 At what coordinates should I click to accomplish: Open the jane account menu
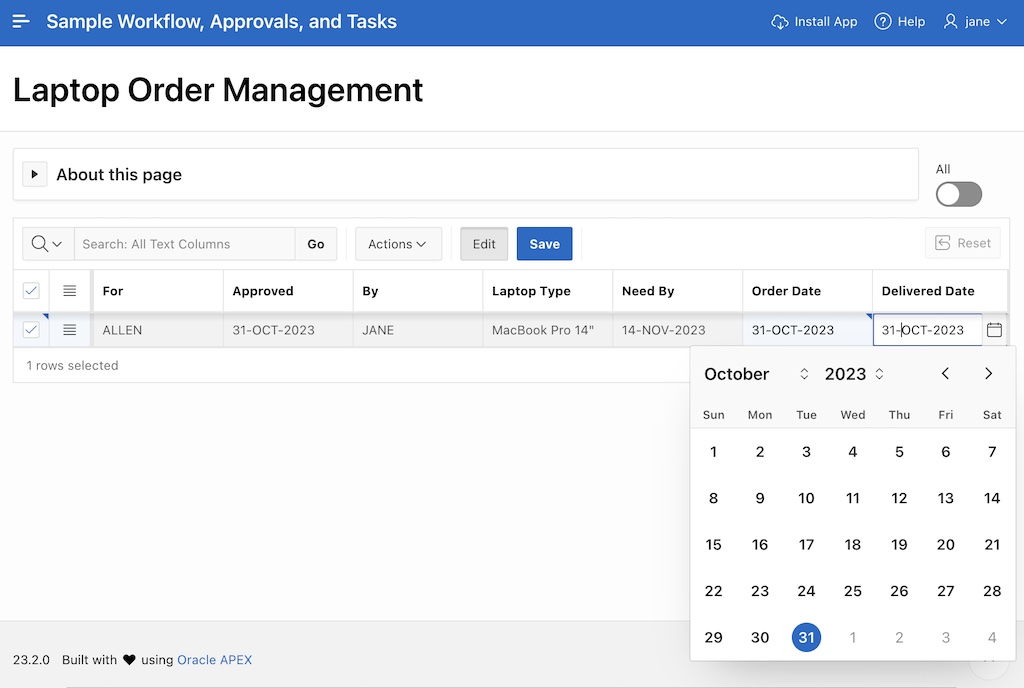tap(974, 21)
